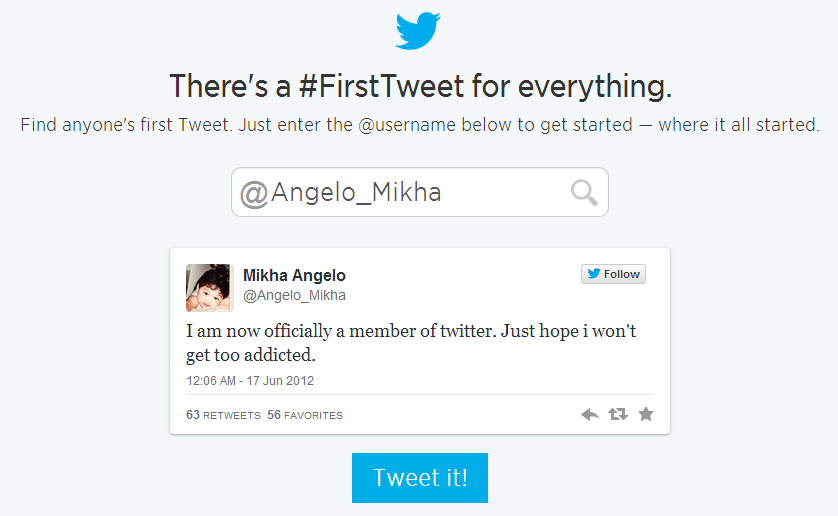Click the Twitter bird logo at top
Viewport: 838px width, 516px height.
coord(419,31)
